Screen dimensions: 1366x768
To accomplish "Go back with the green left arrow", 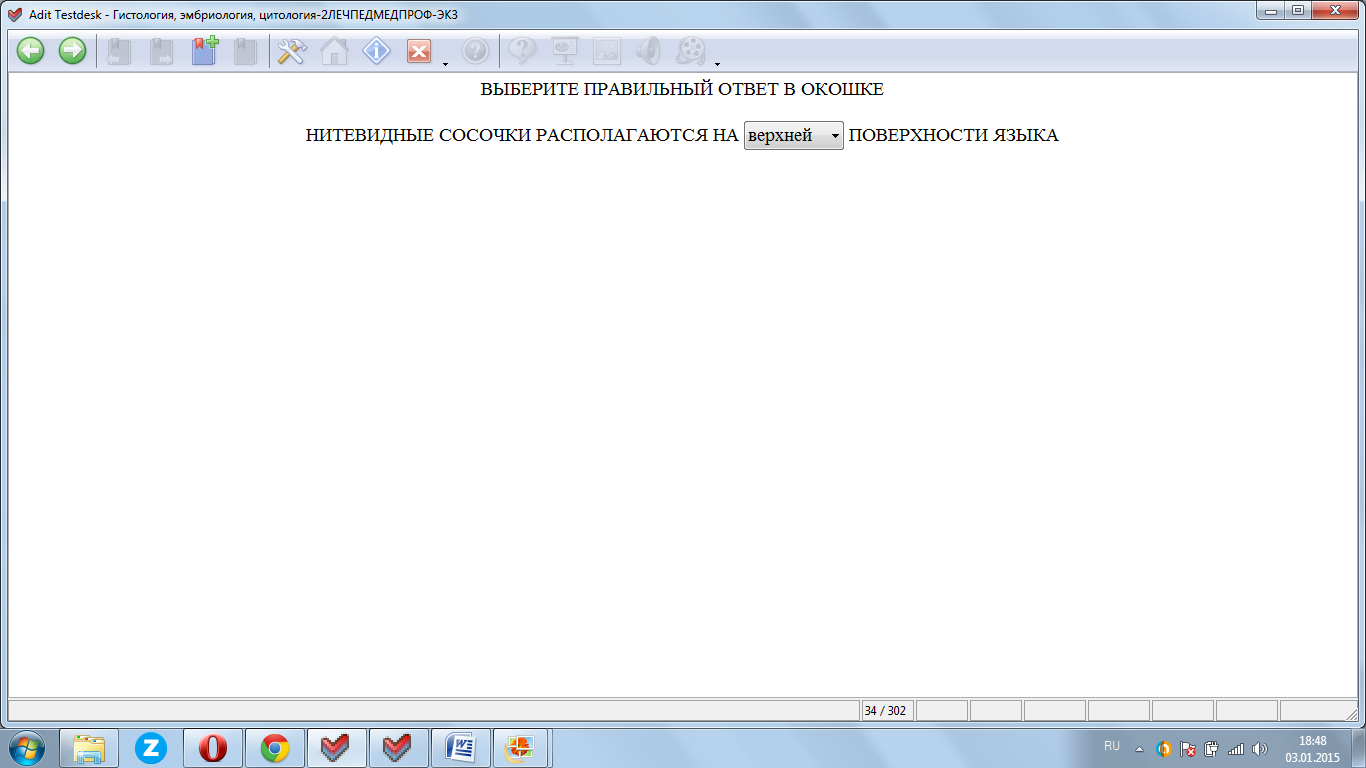I will [x=31, y=51].
